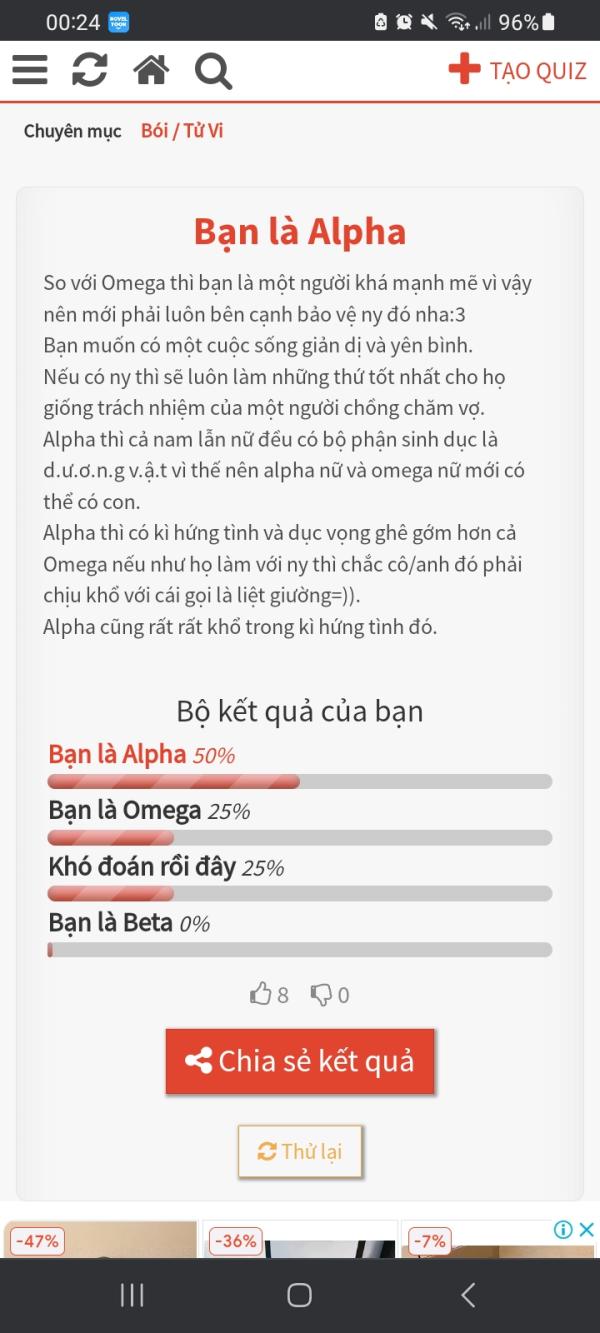Open the Bói / Tử Vi category

coord(182,131)
